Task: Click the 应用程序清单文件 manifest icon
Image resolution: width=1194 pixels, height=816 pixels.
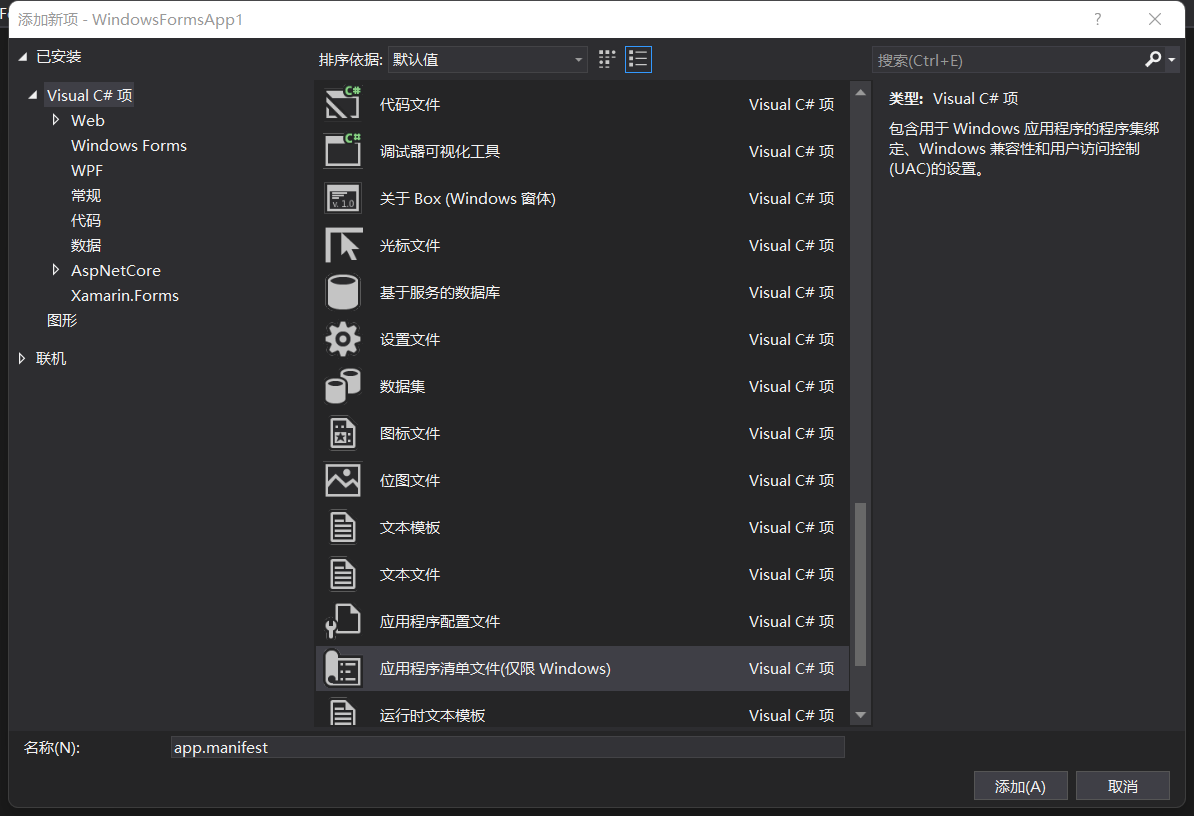Action: [343, 668]
